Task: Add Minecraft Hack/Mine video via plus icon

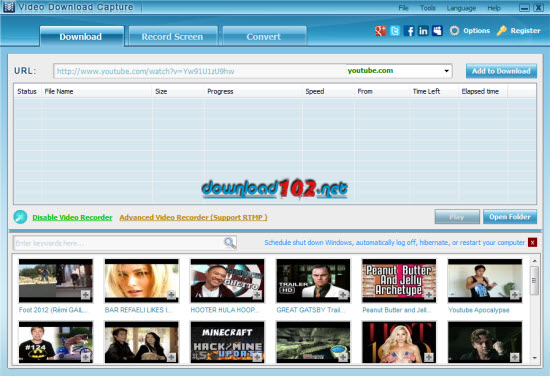Action: pyautogui.click(x=257, y=357)
